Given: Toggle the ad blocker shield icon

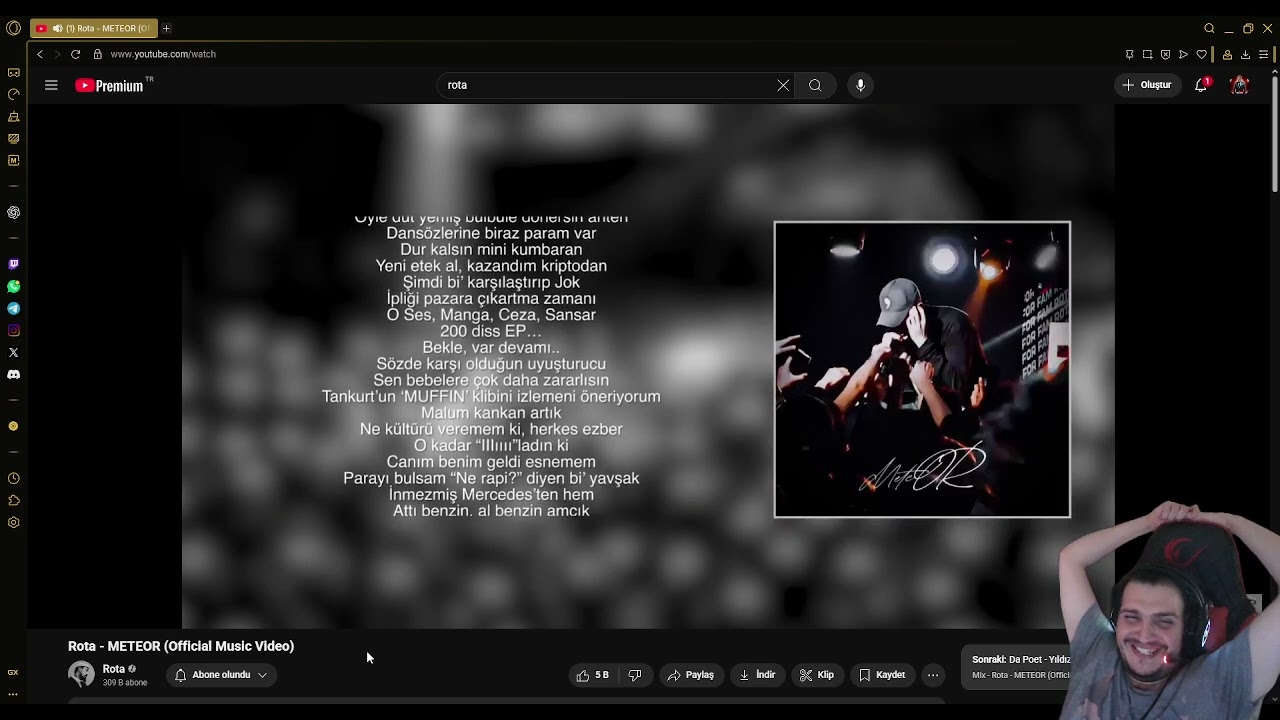Looking at the screenshot, I should [1165, 54].
